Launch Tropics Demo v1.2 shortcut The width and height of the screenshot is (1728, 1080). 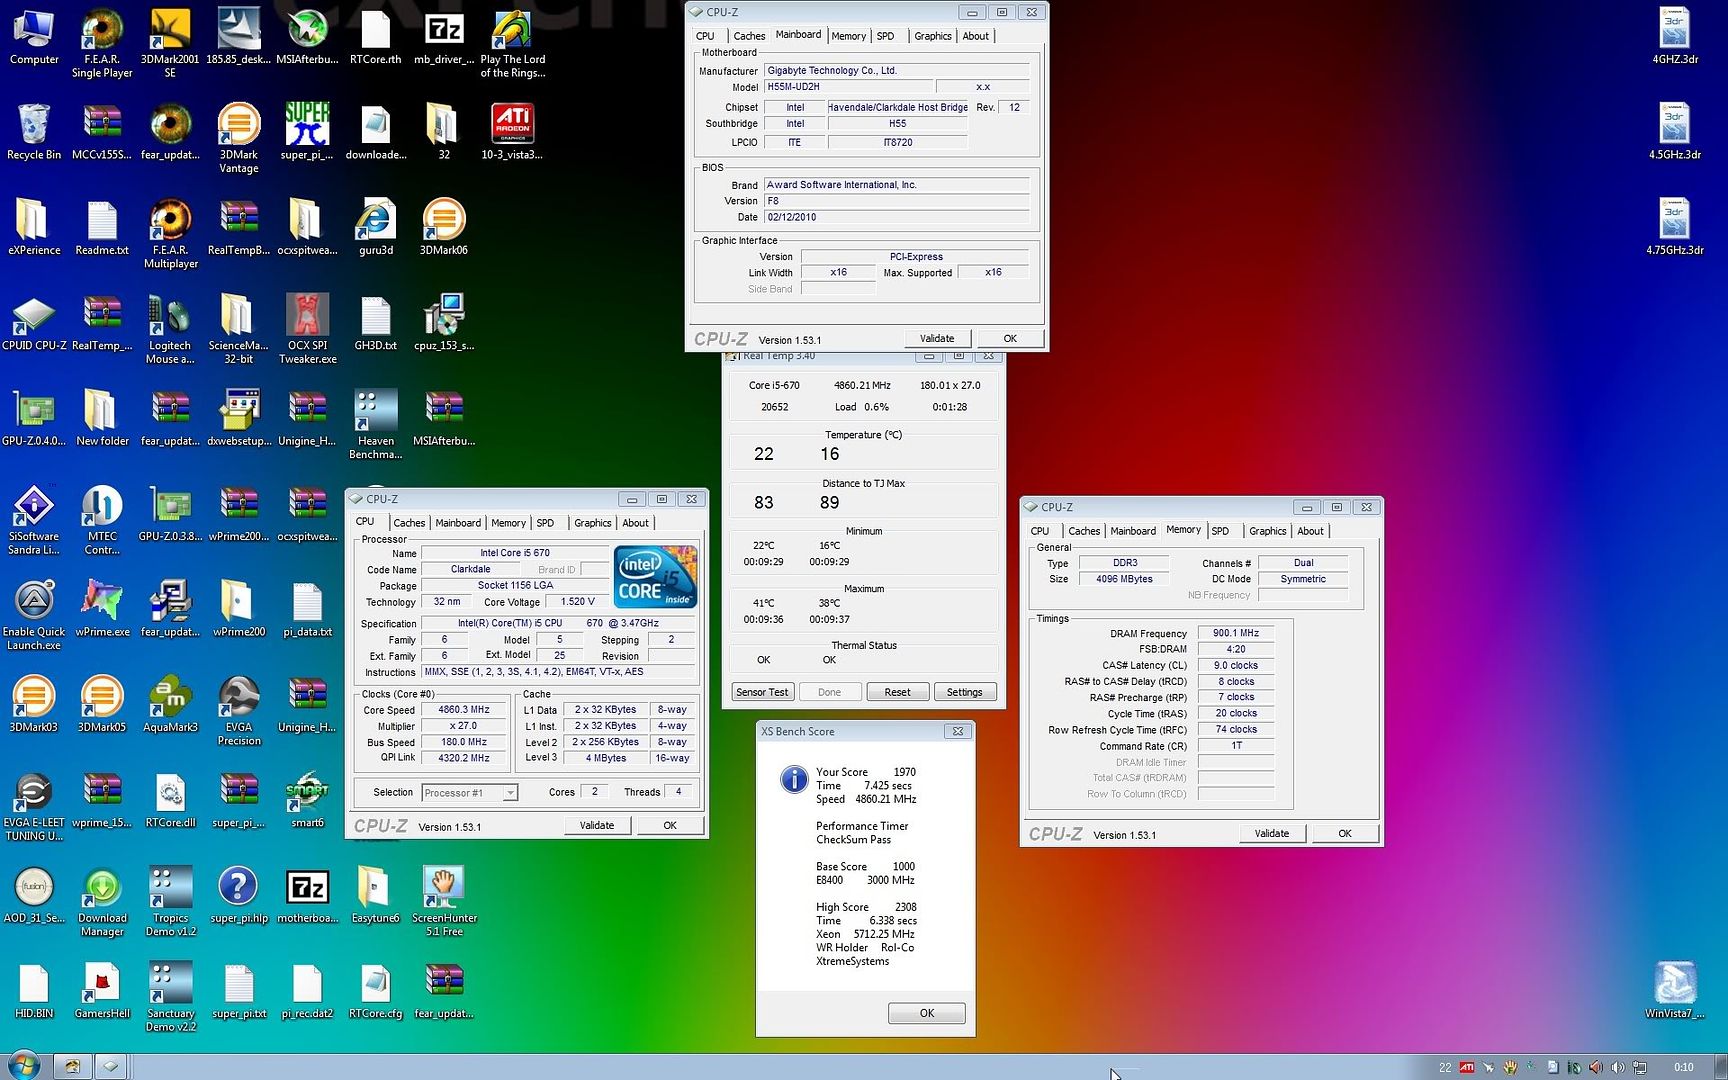[x=170, y=902]
